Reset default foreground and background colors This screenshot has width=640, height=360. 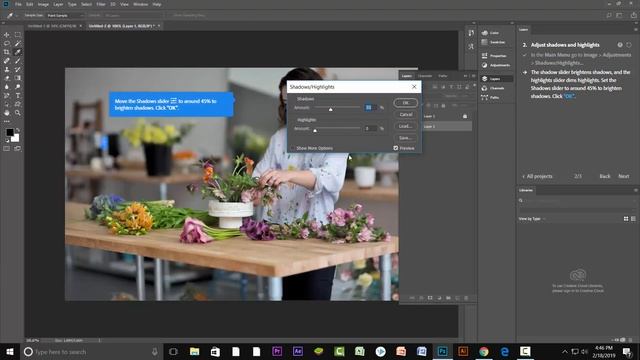(x=7, y=140)
